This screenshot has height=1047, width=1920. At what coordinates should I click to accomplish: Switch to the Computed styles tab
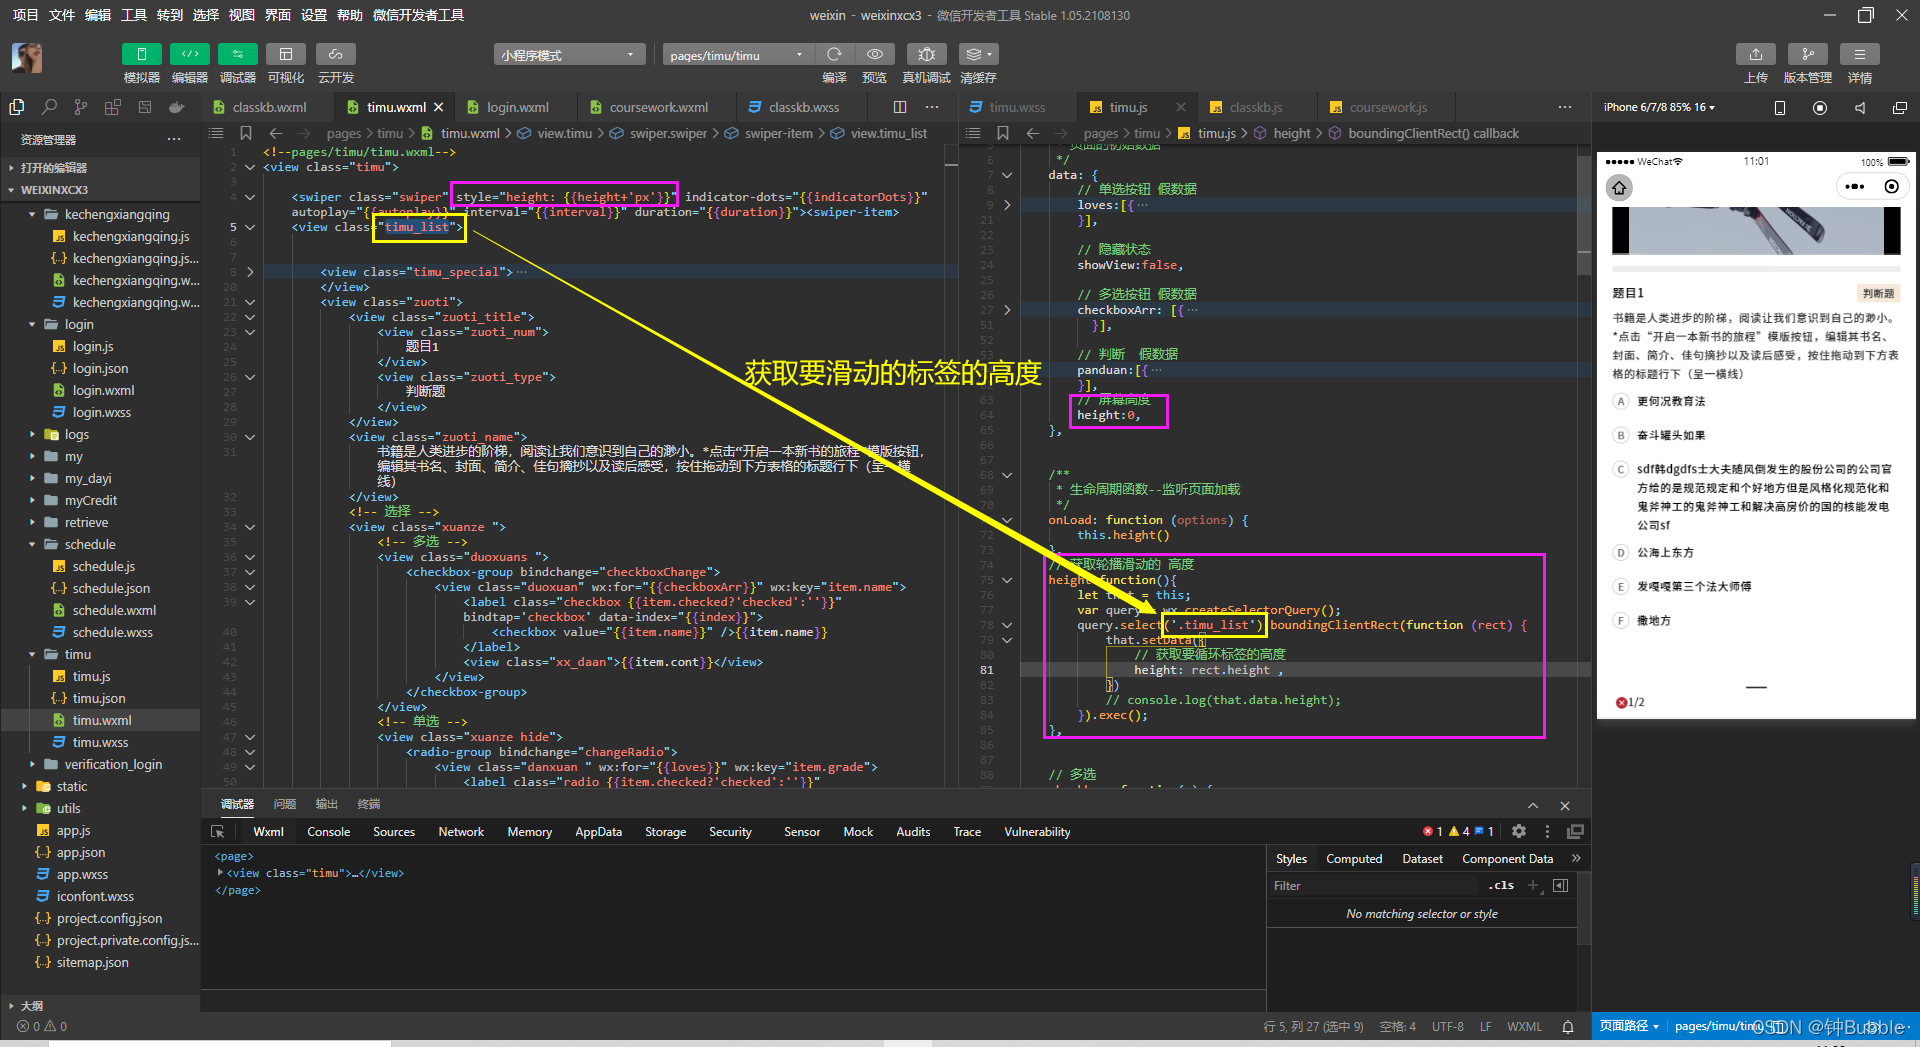tap(1354, 859)
